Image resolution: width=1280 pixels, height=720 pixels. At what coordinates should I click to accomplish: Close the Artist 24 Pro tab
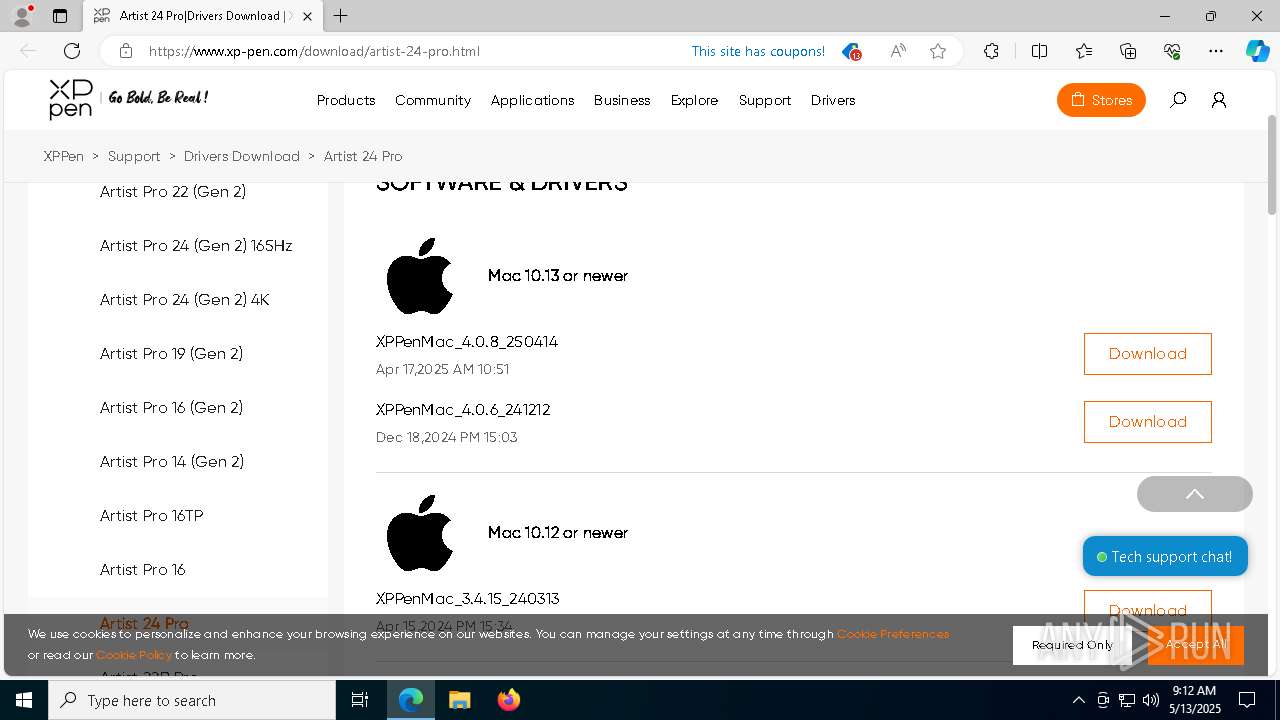click(x=307, y=16)
